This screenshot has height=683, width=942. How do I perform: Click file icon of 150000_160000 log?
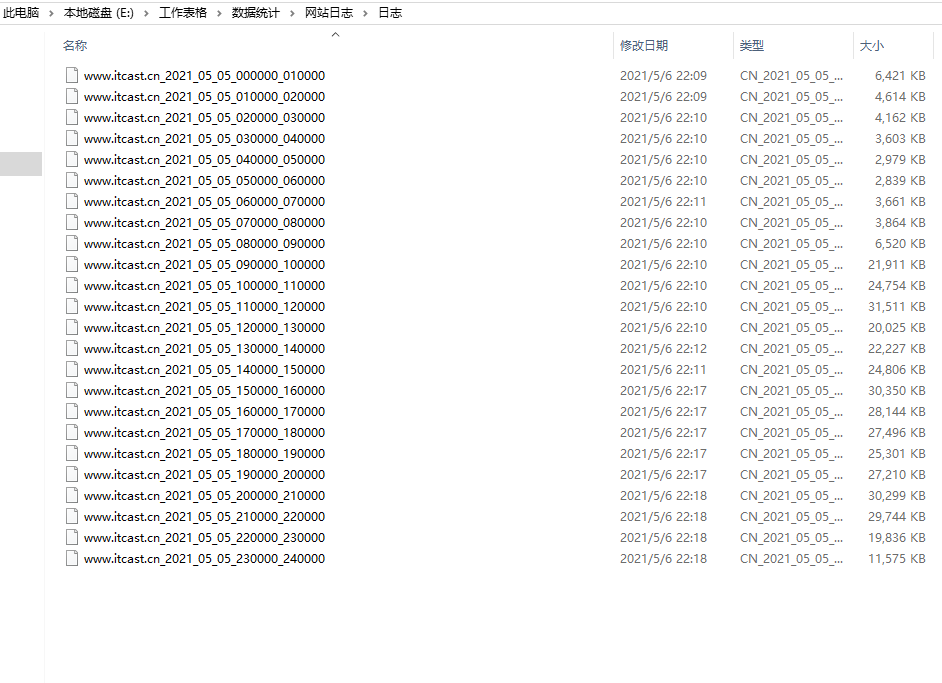[72, 390]
